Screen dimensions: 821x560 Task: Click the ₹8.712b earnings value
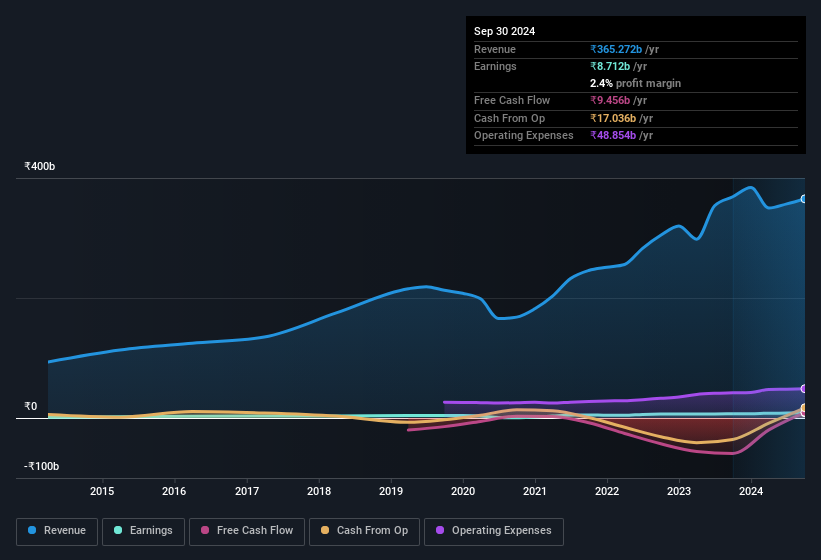(x=610, y=66)
